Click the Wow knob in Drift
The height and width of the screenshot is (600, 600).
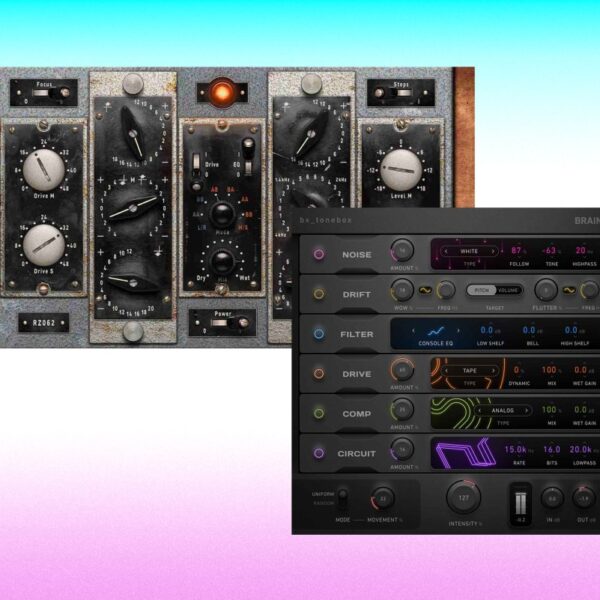(402, 290)
